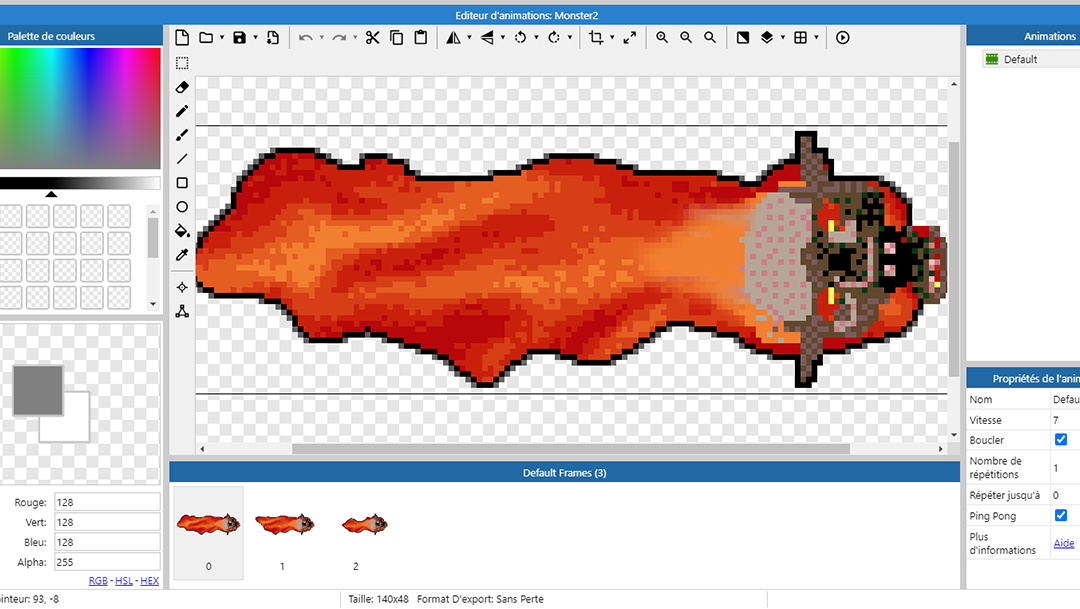This screenshot has height=609, width=1080.
Task: Zoom out with the minus magnifier
Action: [686, 37]
